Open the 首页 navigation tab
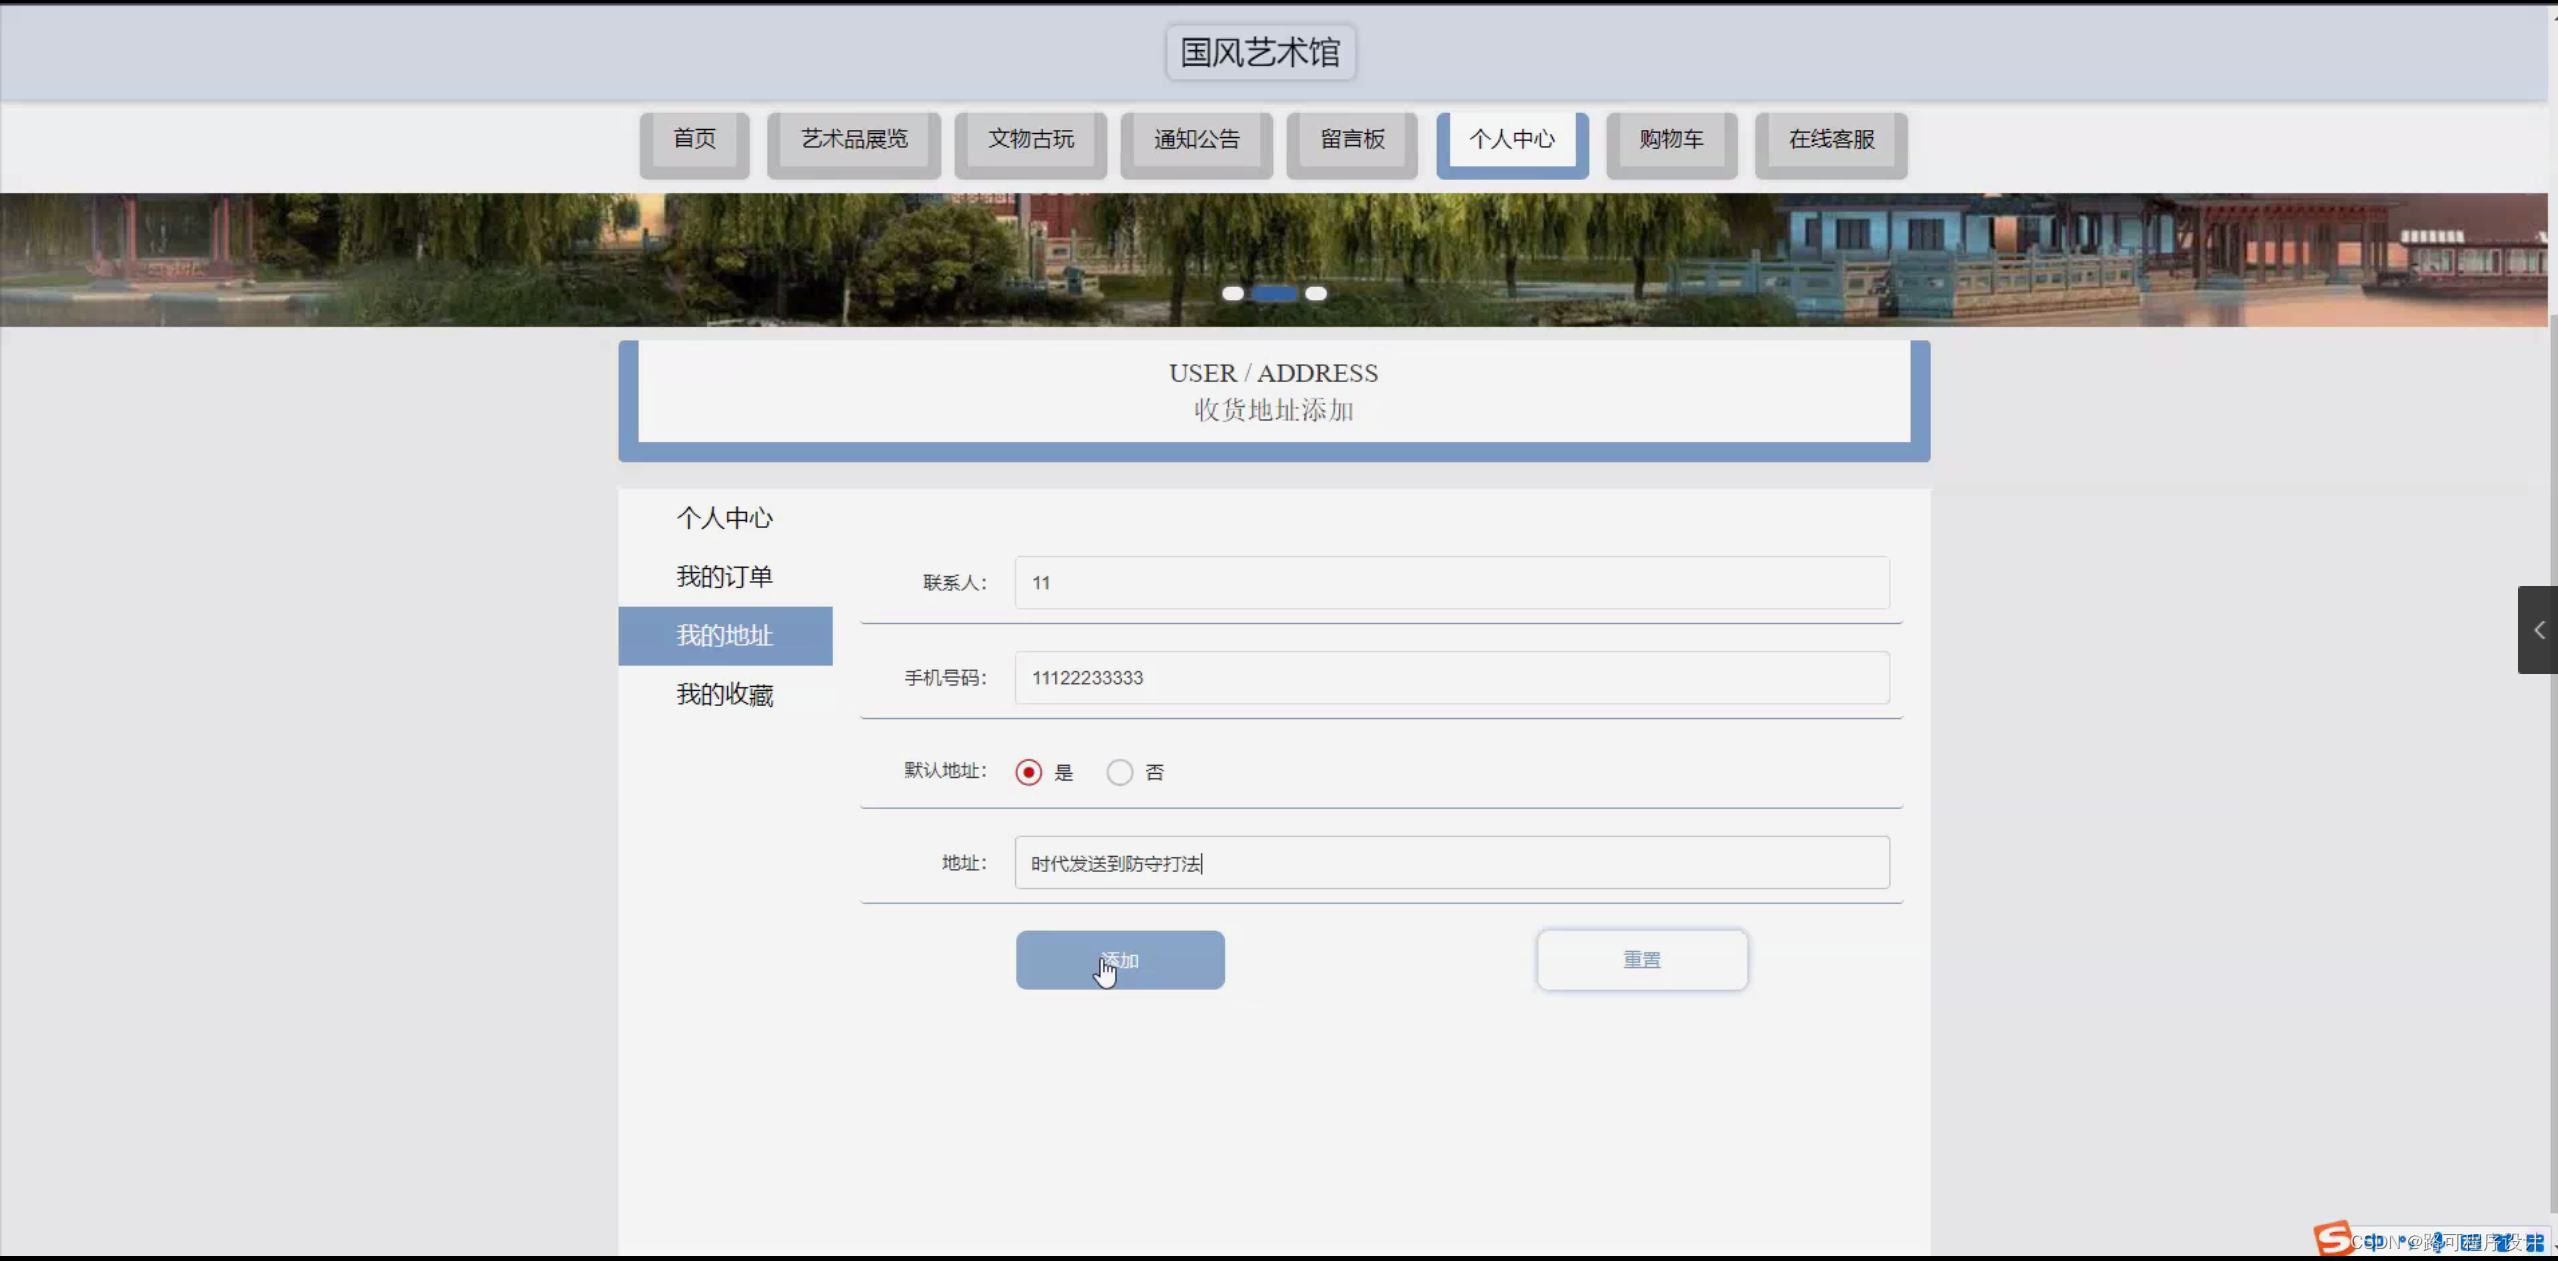 pyautogui.click(x=694, y=139)
